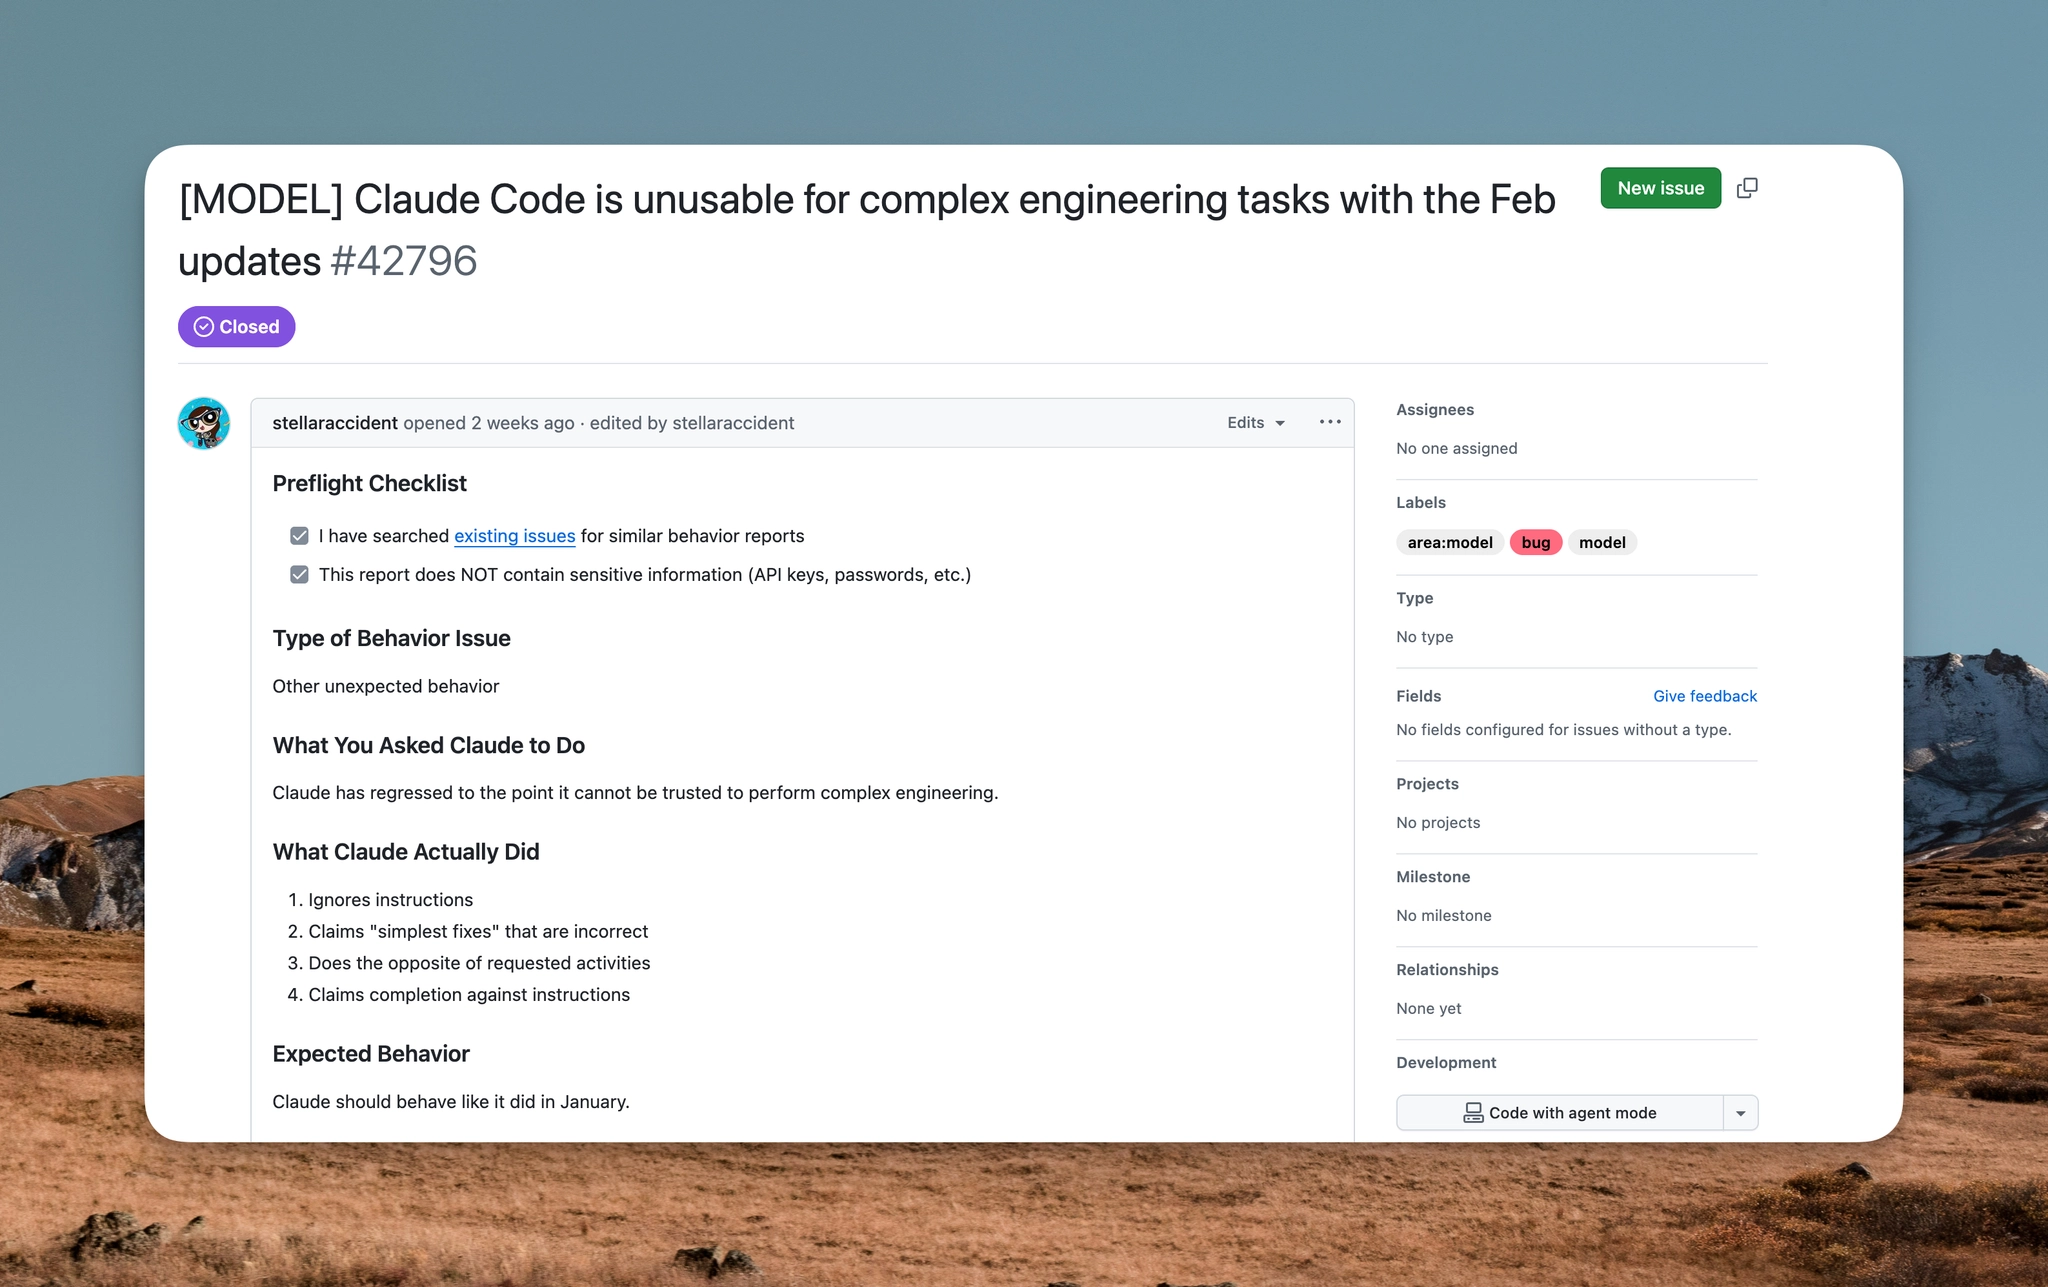The height and width of the screenshot is (1287, 2048).
Task: Click the gray model label
Action: click(1602, 543)
